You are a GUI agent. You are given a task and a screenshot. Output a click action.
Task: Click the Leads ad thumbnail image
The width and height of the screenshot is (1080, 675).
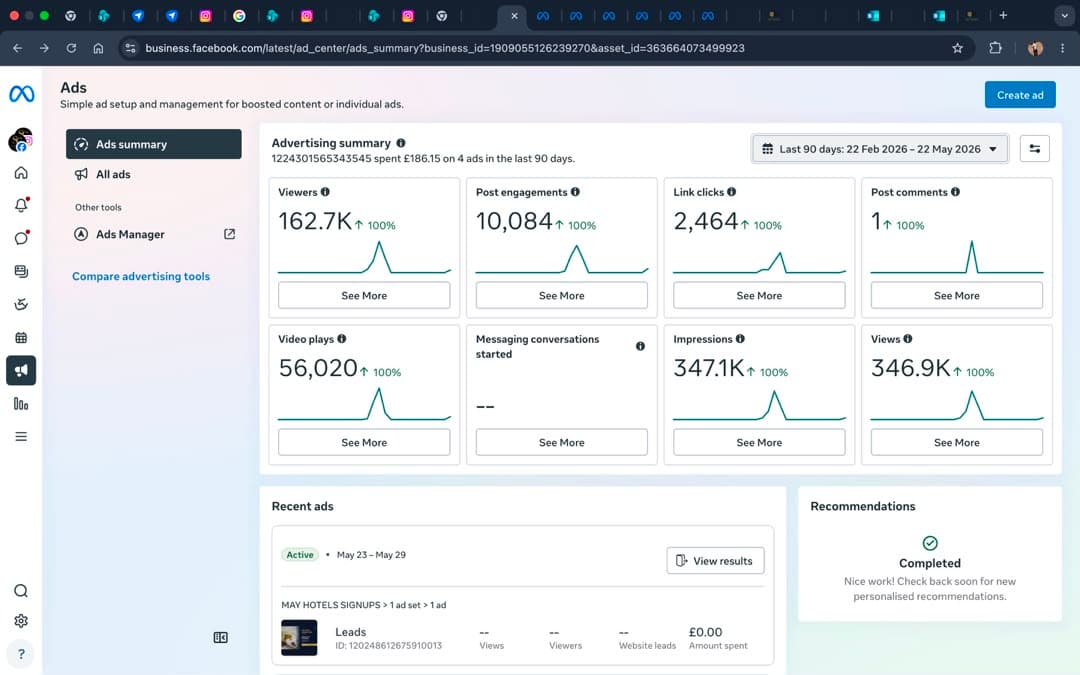point(299,638)
